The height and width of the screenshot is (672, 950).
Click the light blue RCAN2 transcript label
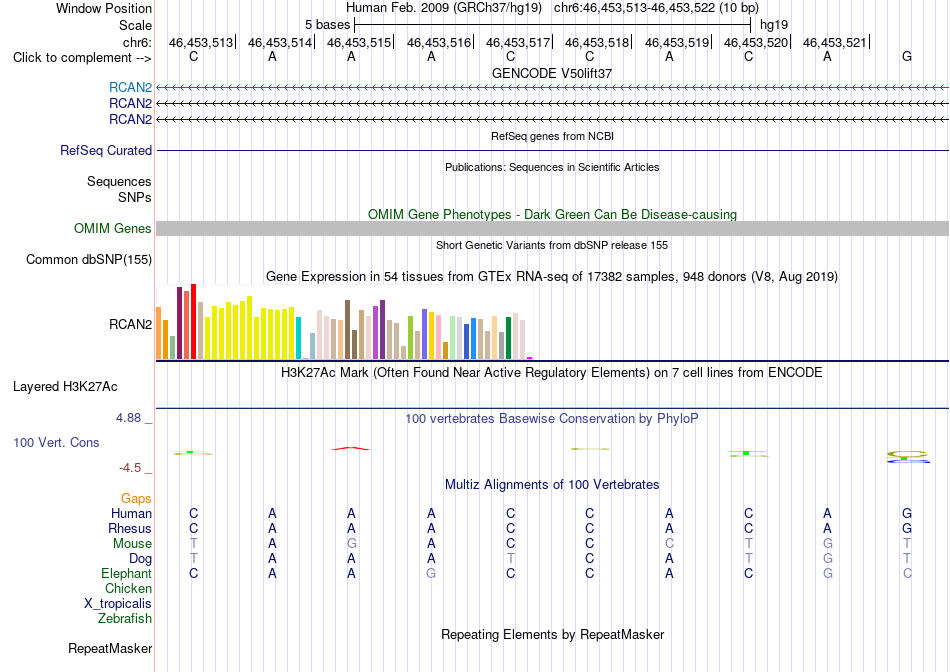point(130,88)
